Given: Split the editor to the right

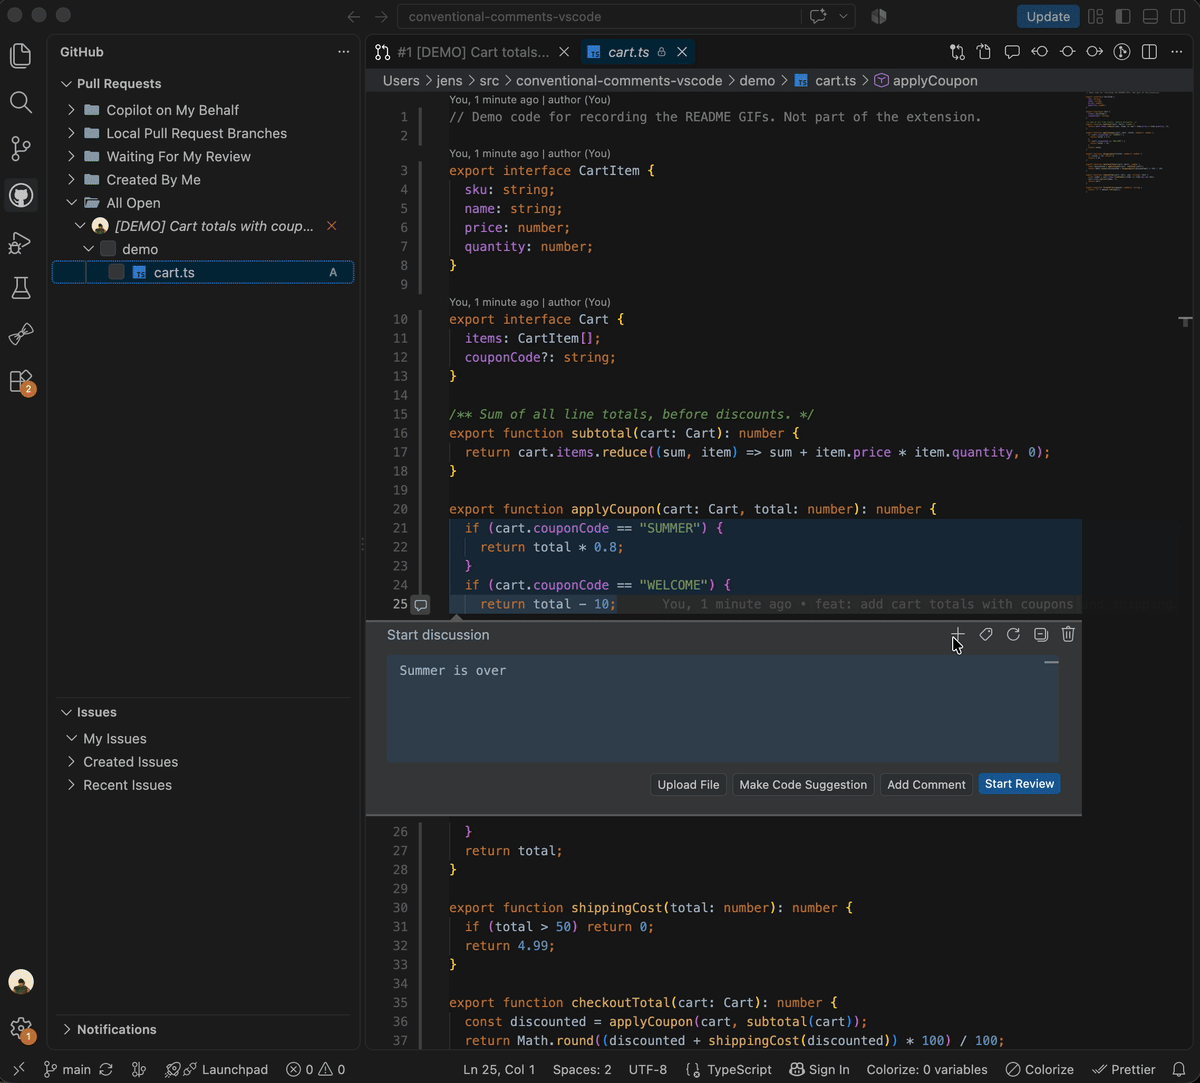Looking at the screenshot, I should coord(1150,52).
